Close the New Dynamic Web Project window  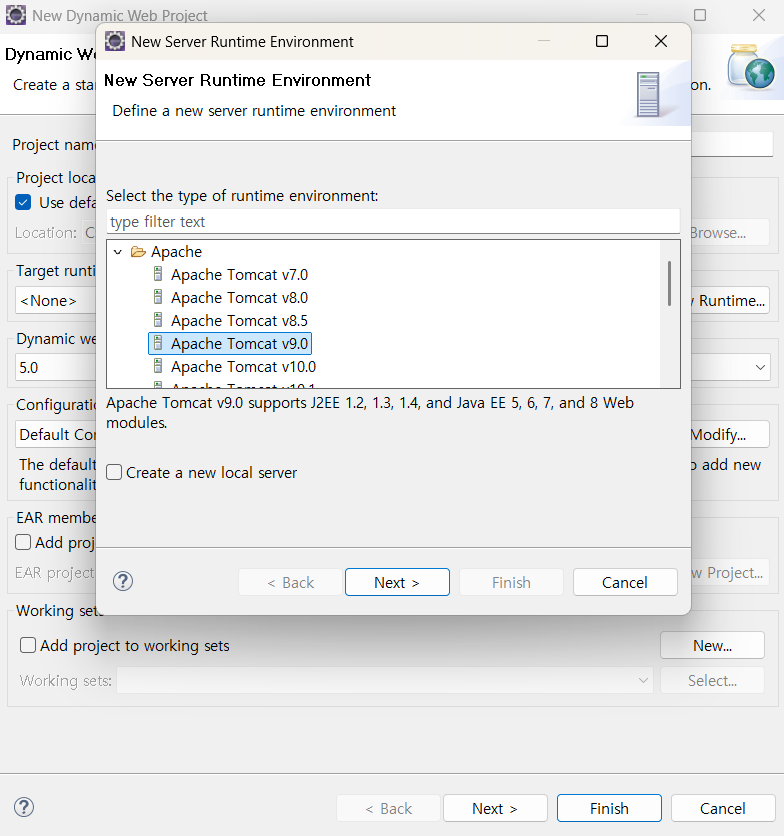coord(759,15)
